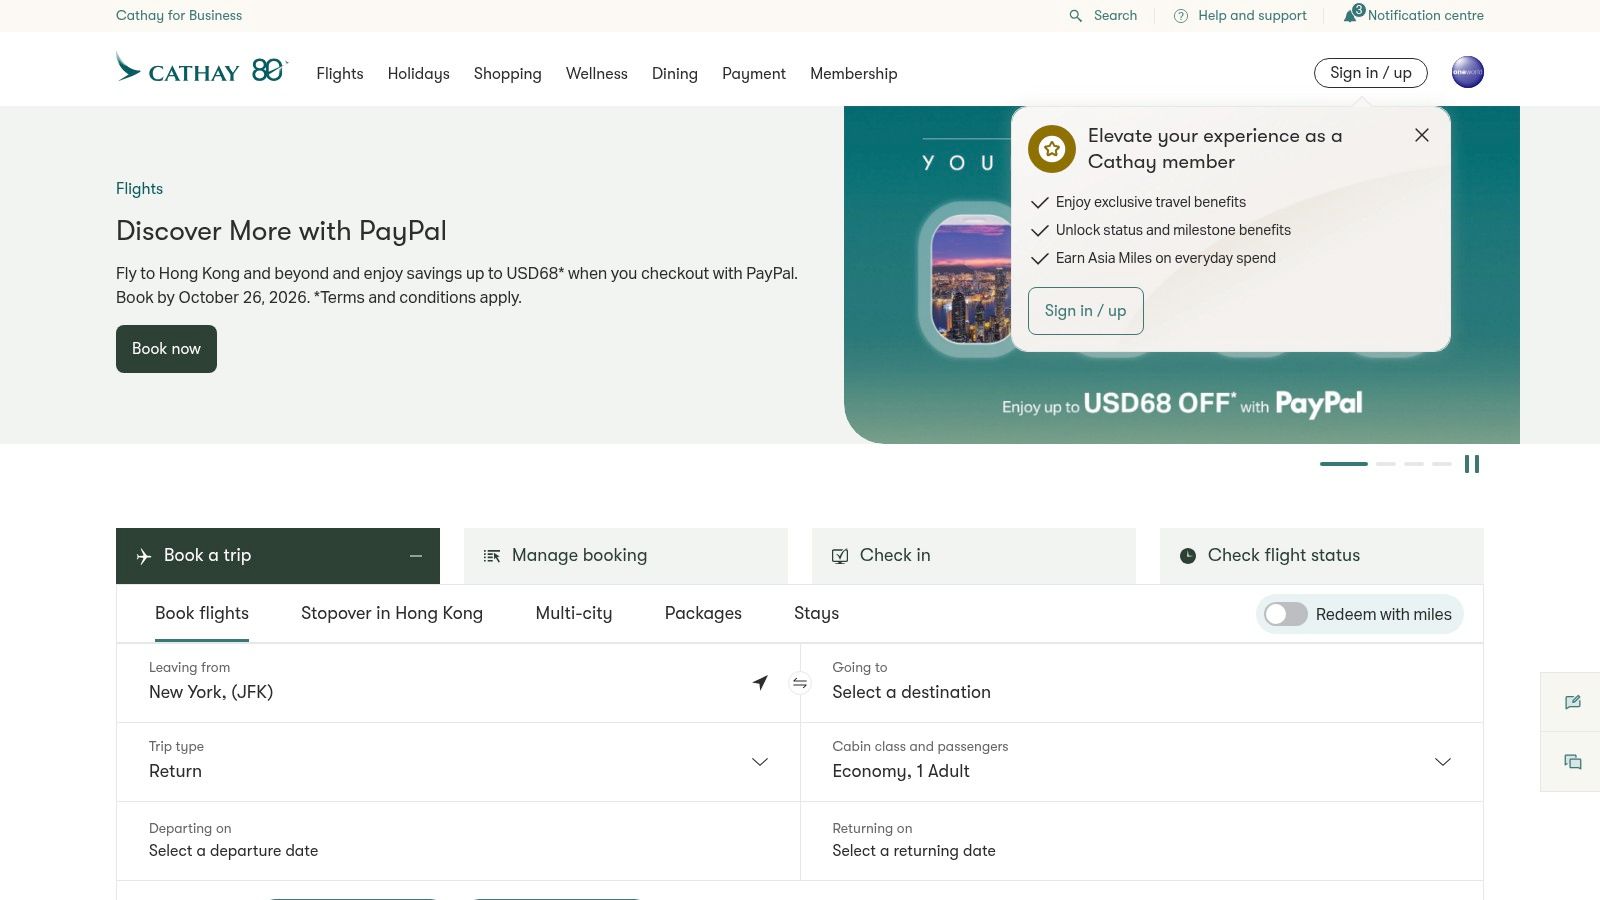Open the Dining menu
Screen dimensions: 1600x900
[675, 73]
